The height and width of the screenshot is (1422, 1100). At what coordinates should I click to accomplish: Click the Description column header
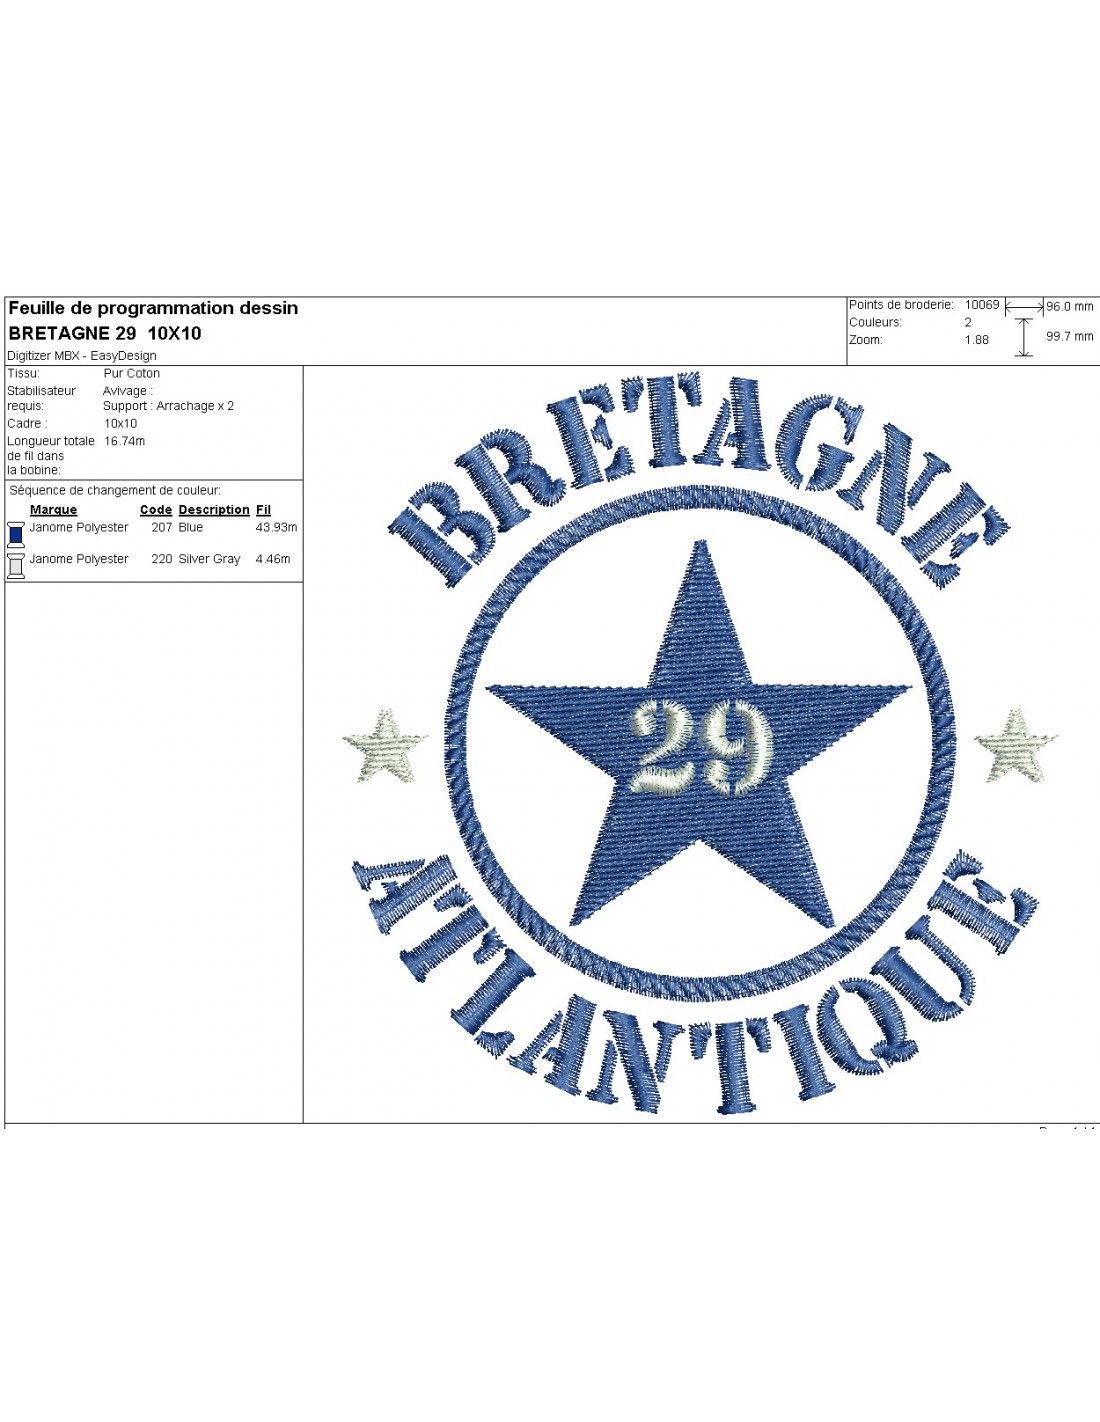(214, 510)
